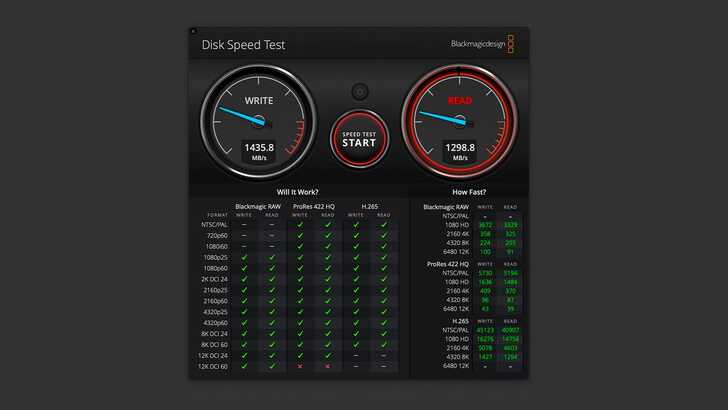Click the 'How Fast?' heading
The height and width of the screenshot is (410, 728).
tap(469, 192)
